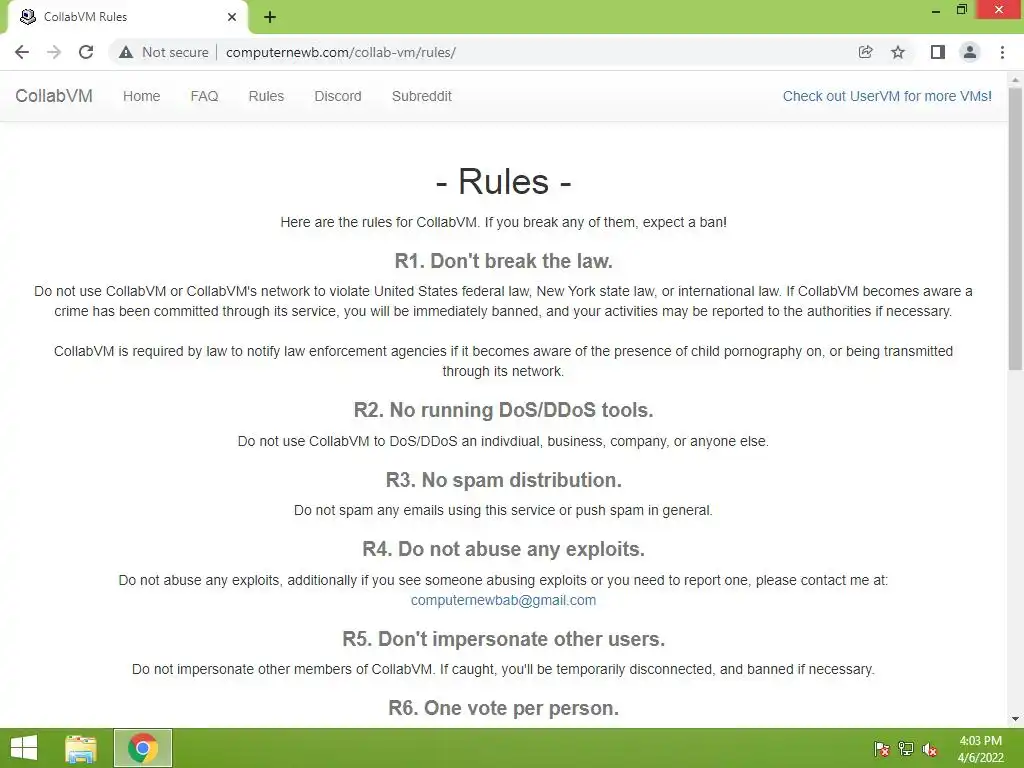This screenshot has height=768, width=1024.
Task: Open the Subreddit nav link
Action: pos(421,96)
